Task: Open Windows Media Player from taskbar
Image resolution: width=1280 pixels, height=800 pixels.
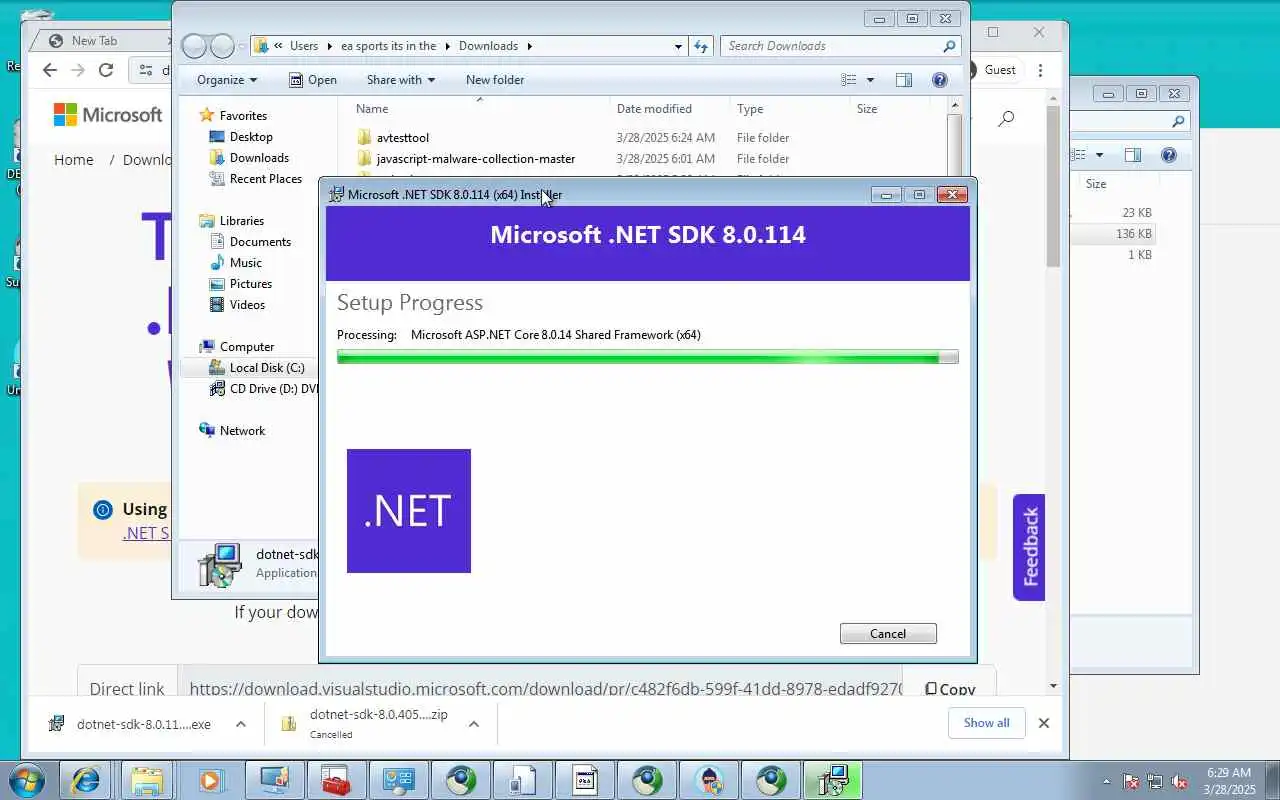Action: (209, 780)
